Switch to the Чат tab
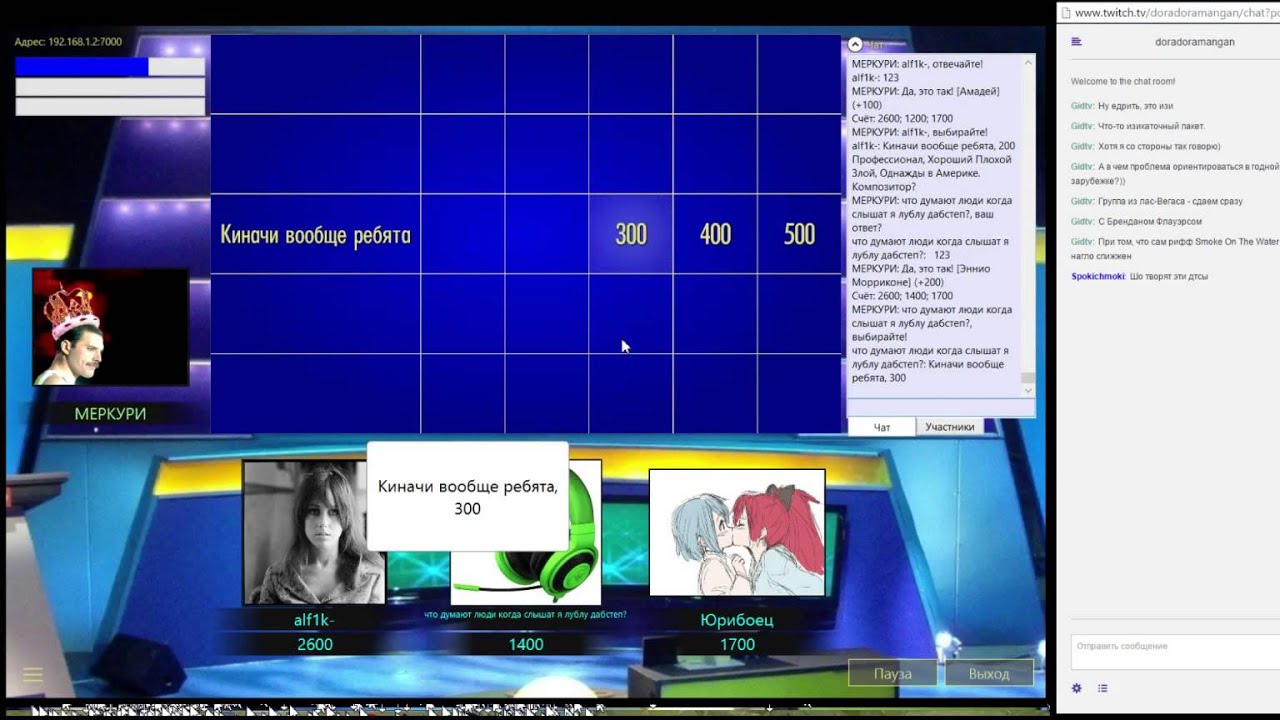 click(x=882, y=427)
